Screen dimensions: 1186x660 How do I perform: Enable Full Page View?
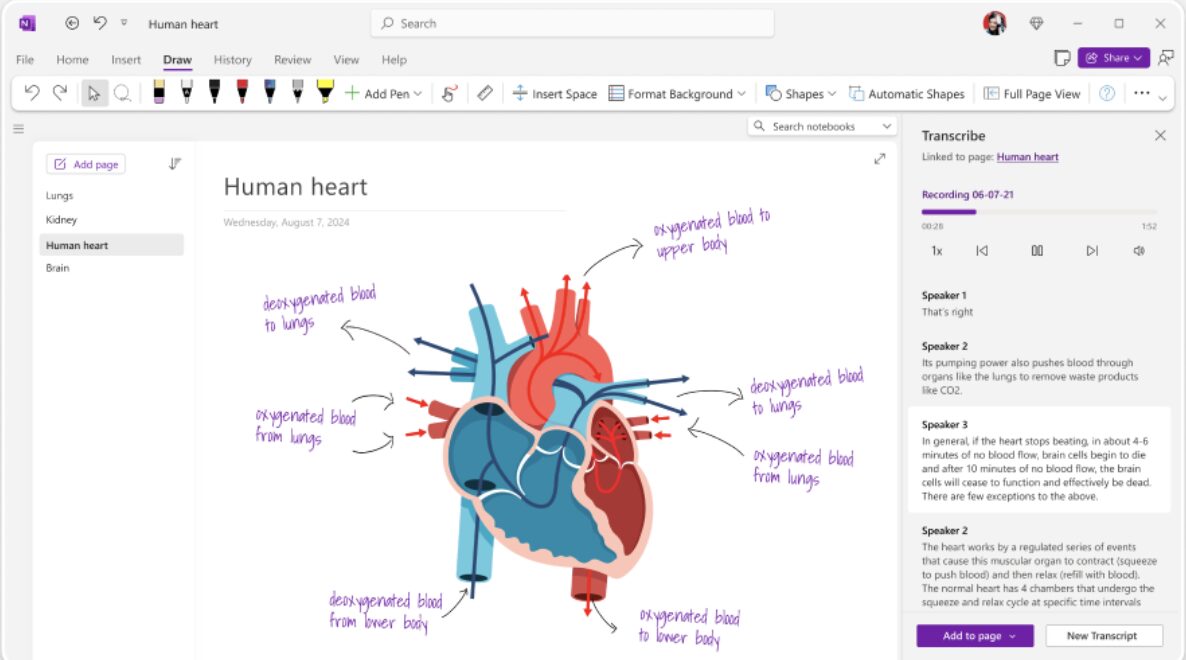click(1032, 94)
